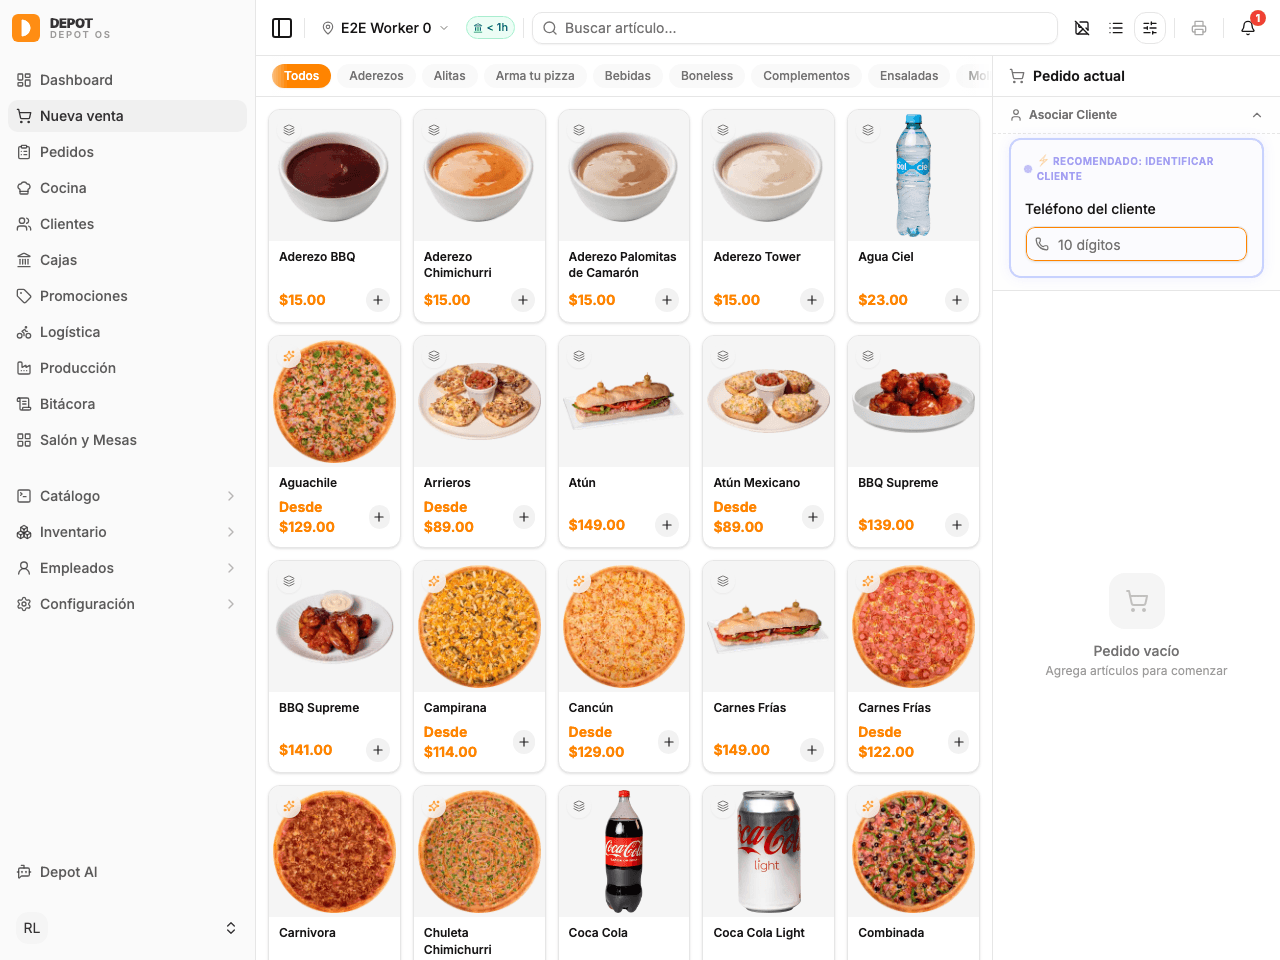Toggle the sidebar panel icon
The width and height of the screenshot is (1280, 960).
[x=282, y=28]
